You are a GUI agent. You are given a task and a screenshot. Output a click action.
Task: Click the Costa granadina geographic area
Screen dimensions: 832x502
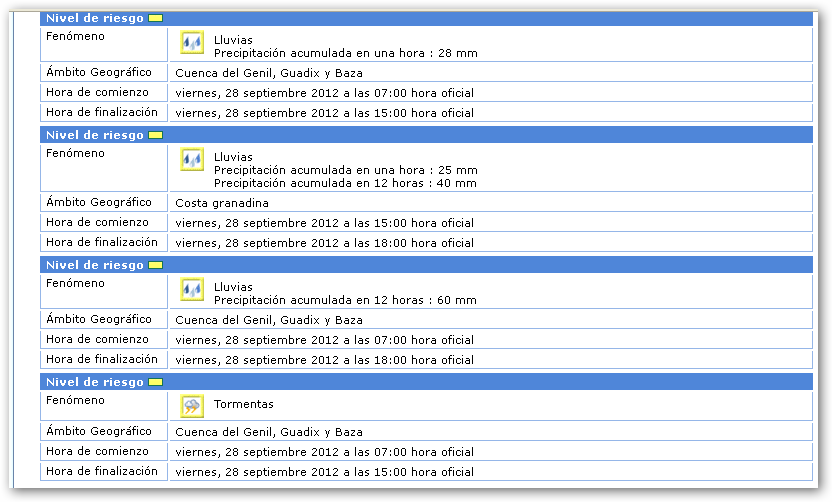coord(221,203)
